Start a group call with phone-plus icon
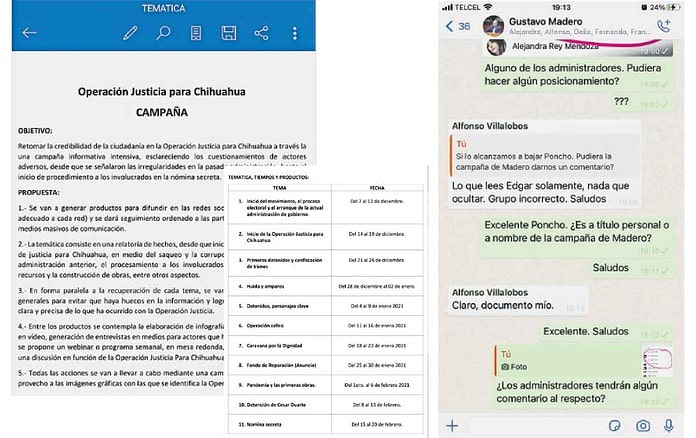 pos(664,27)
